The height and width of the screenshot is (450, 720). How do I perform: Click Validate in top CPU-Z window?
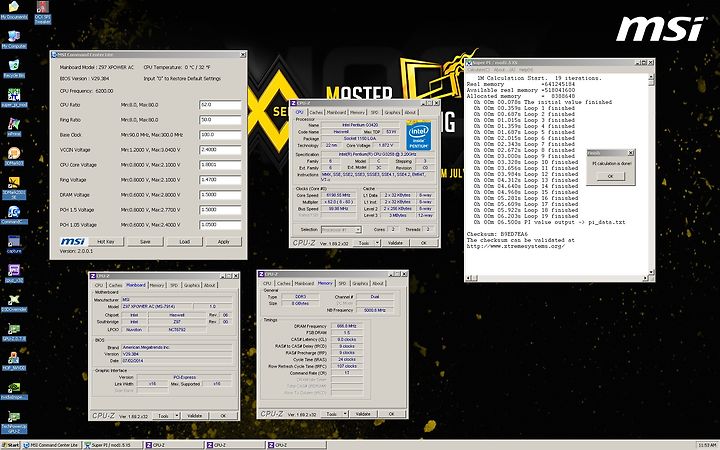pos(395,242)
